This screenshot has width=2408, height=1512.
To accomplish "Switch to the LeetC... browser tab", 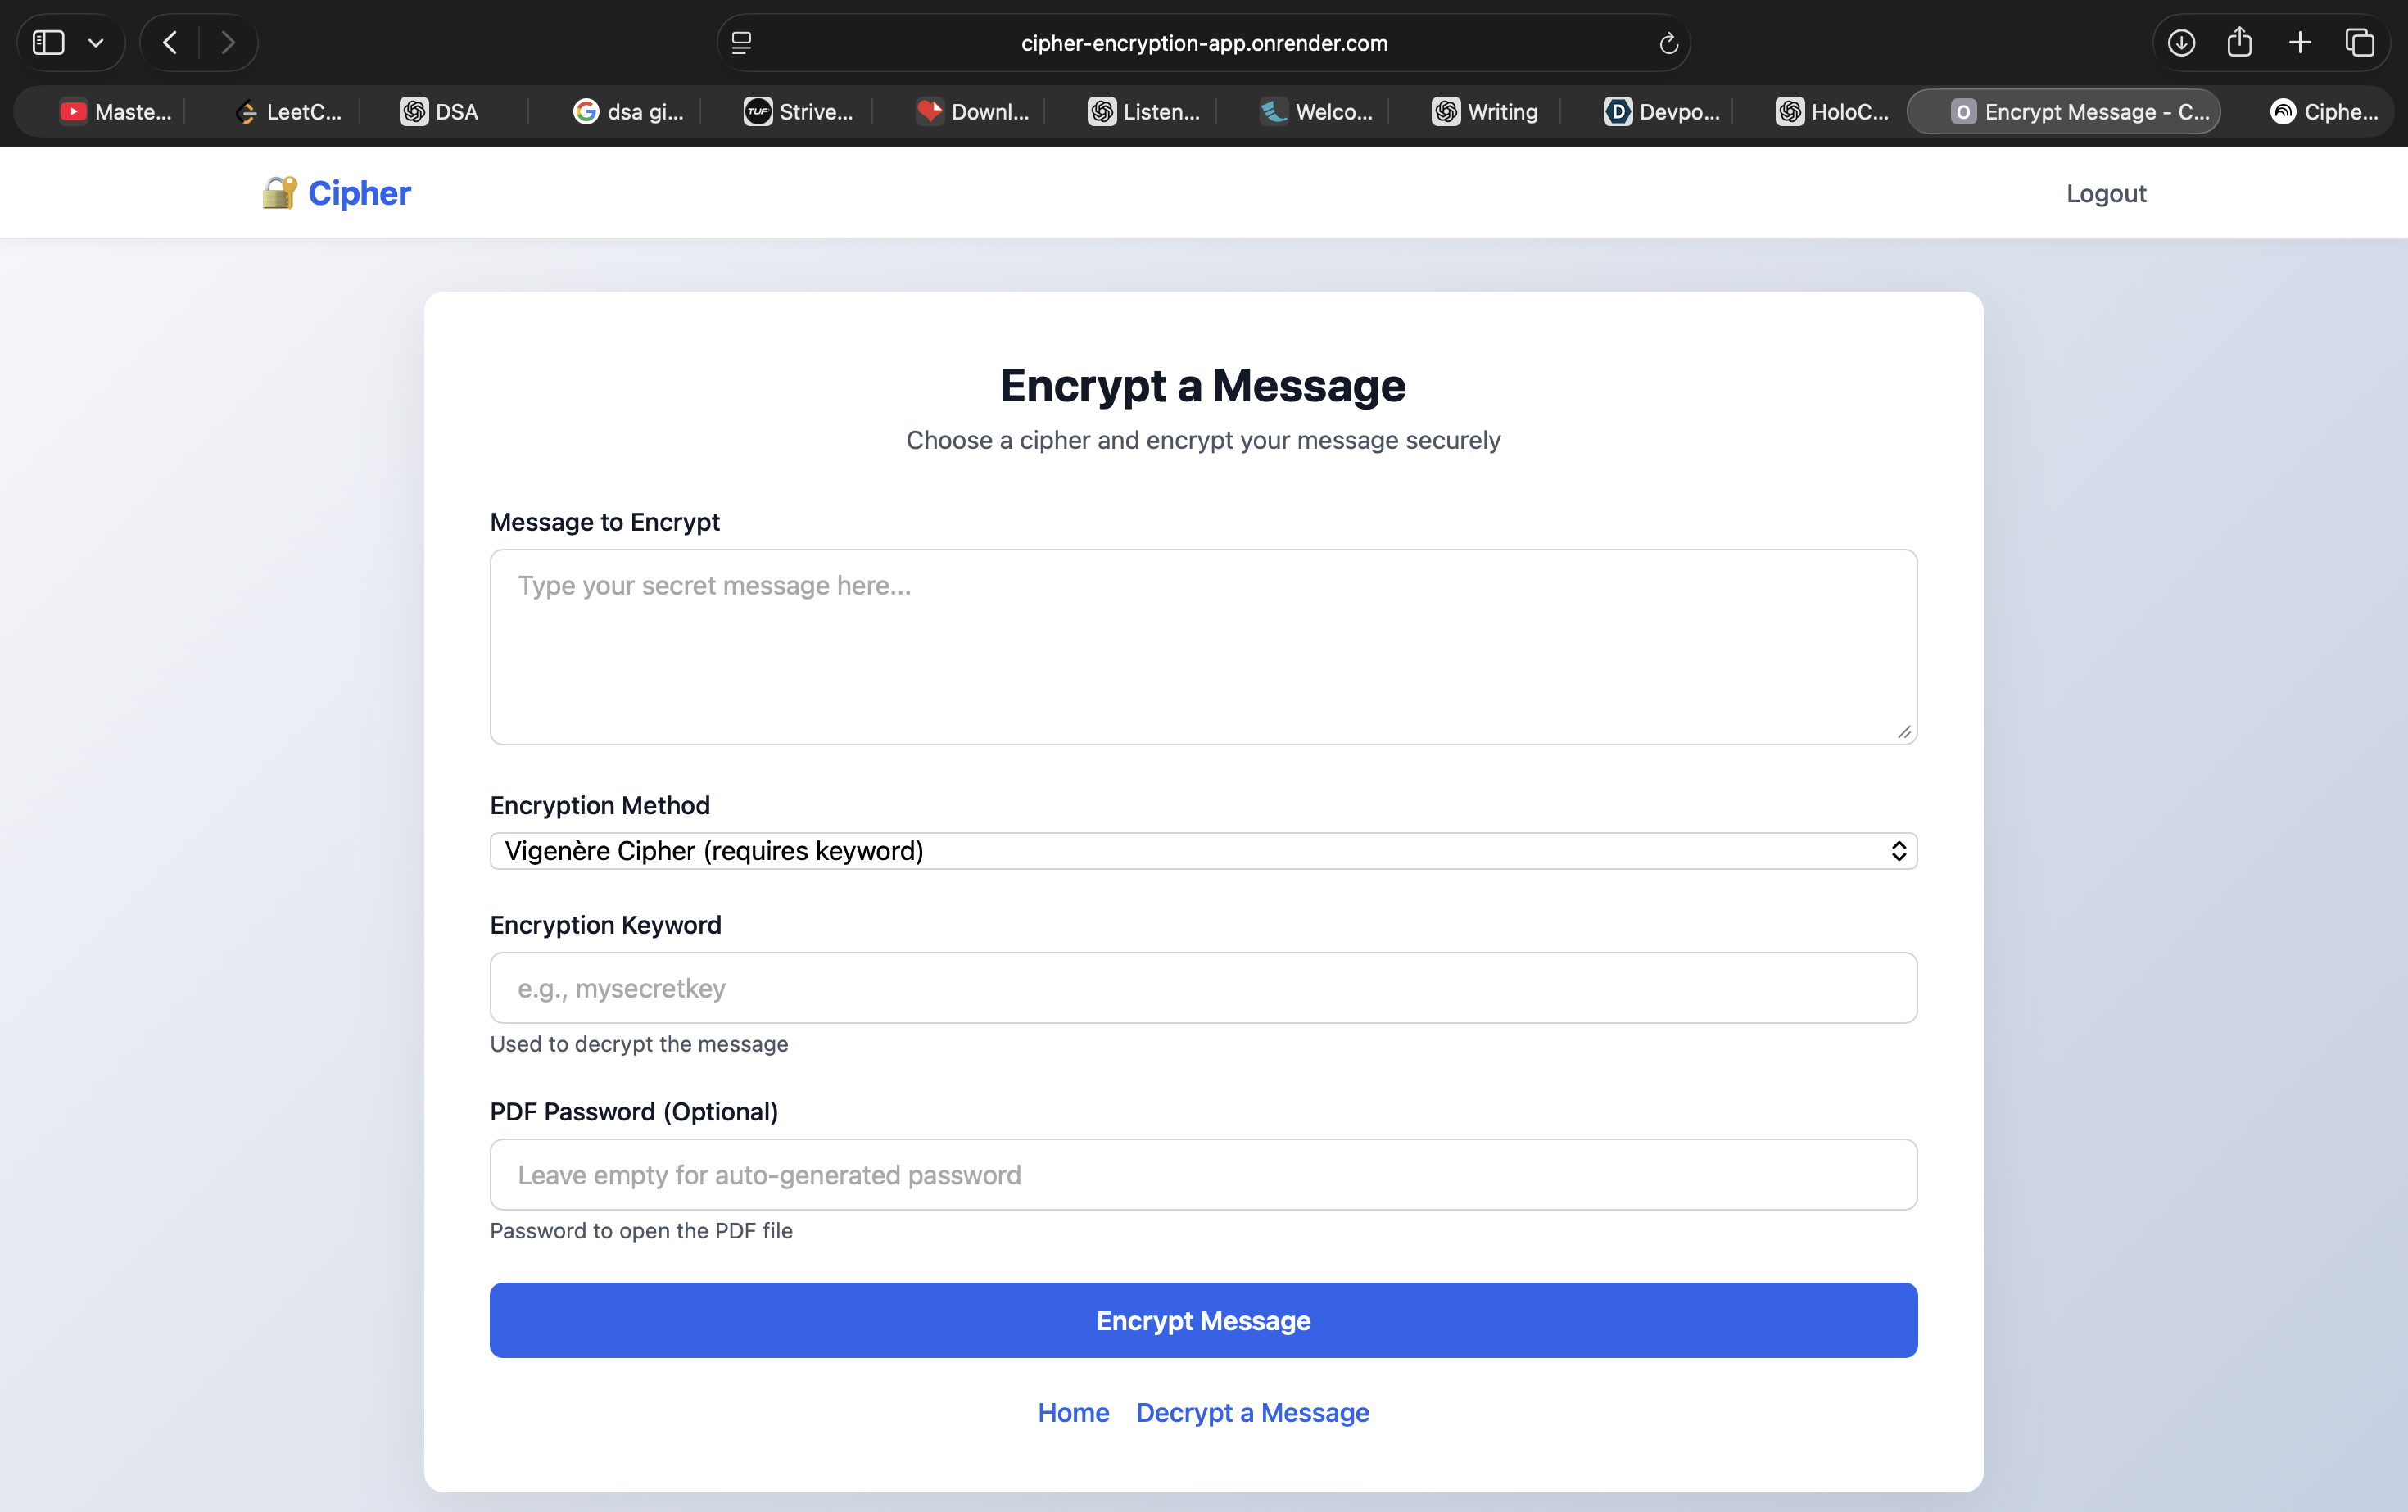I will tap(288, 112).
